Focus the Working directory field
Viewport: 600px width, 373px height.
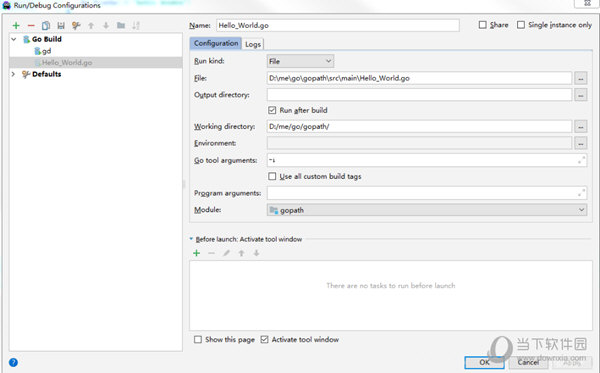[419, 126]
